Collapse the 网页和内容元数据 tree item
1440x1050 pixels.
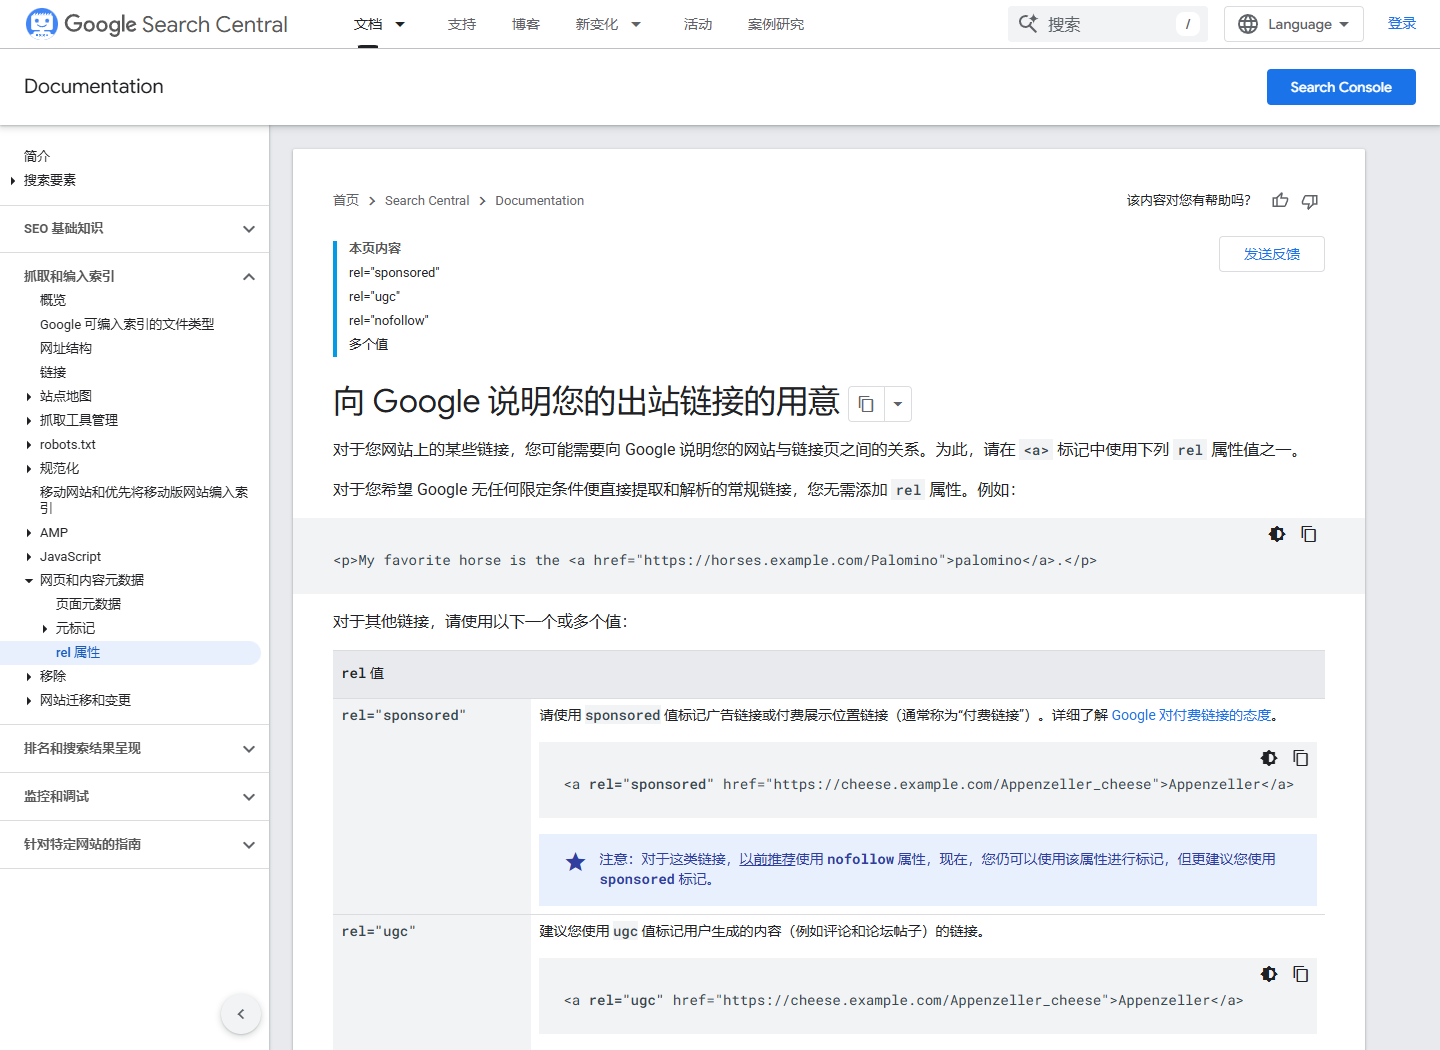click(x=29, y=581)
